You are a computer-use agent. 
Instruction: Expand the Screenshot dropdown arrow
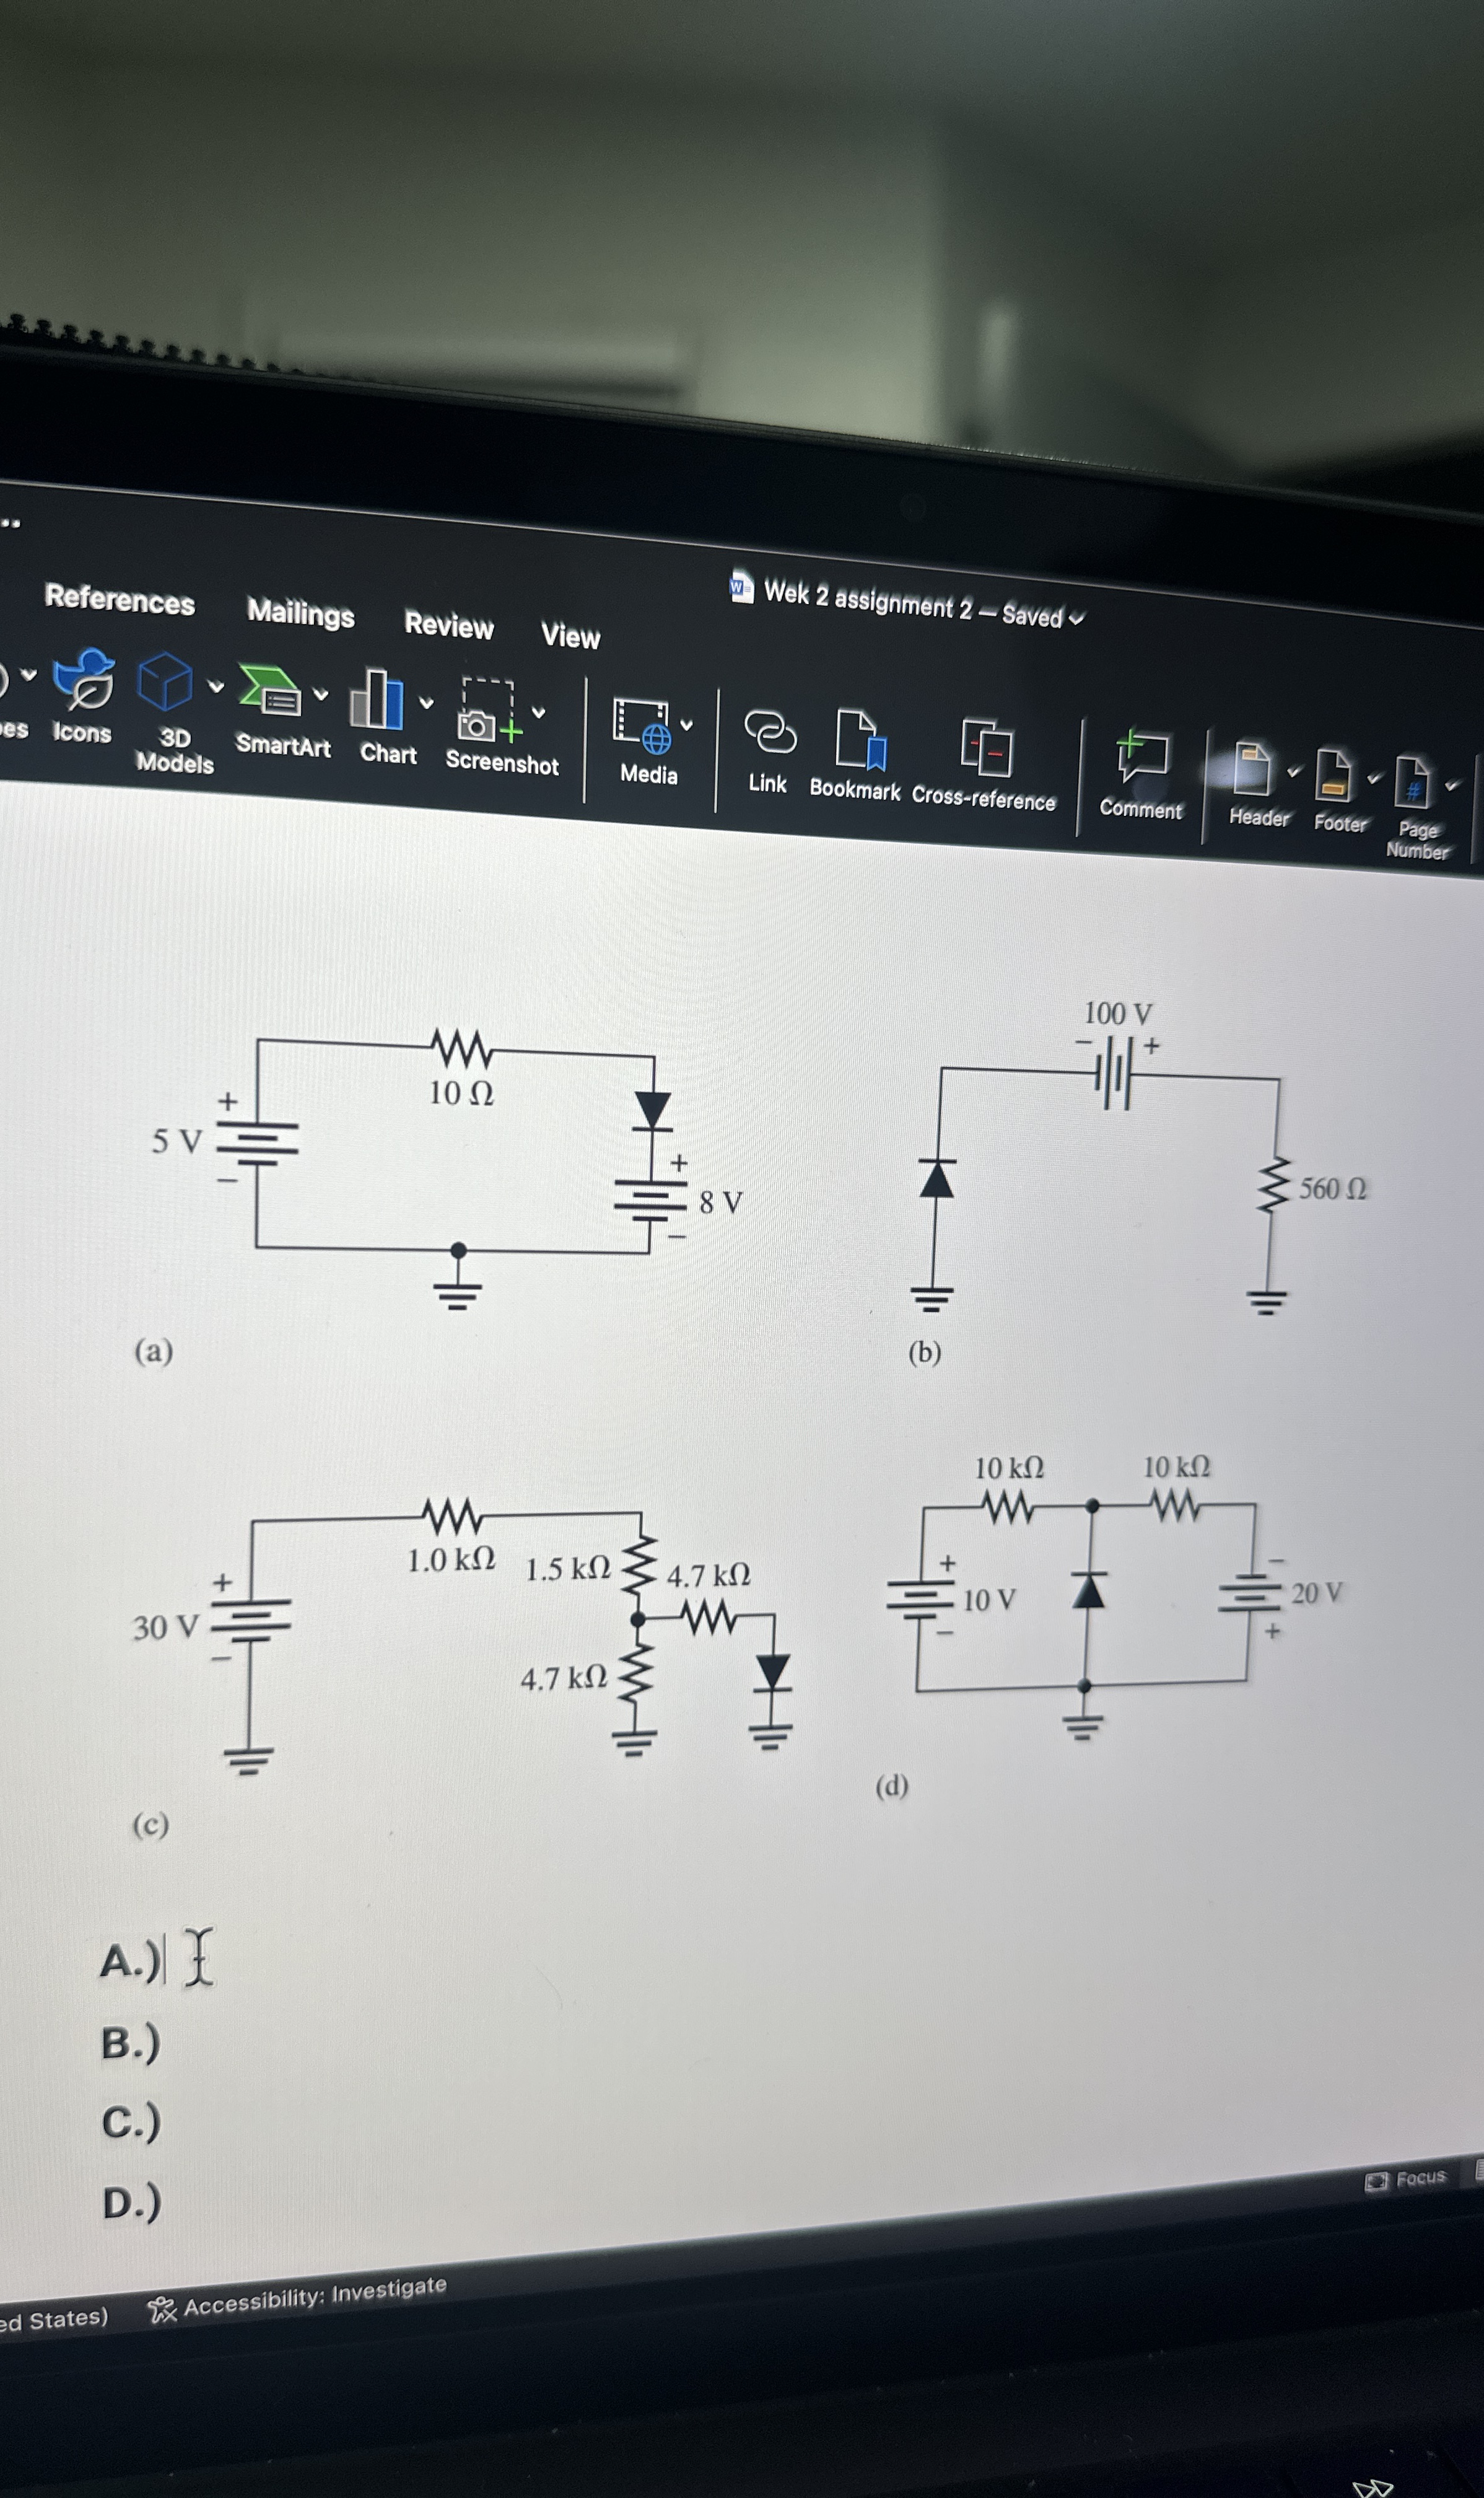(x=539, y=713)
